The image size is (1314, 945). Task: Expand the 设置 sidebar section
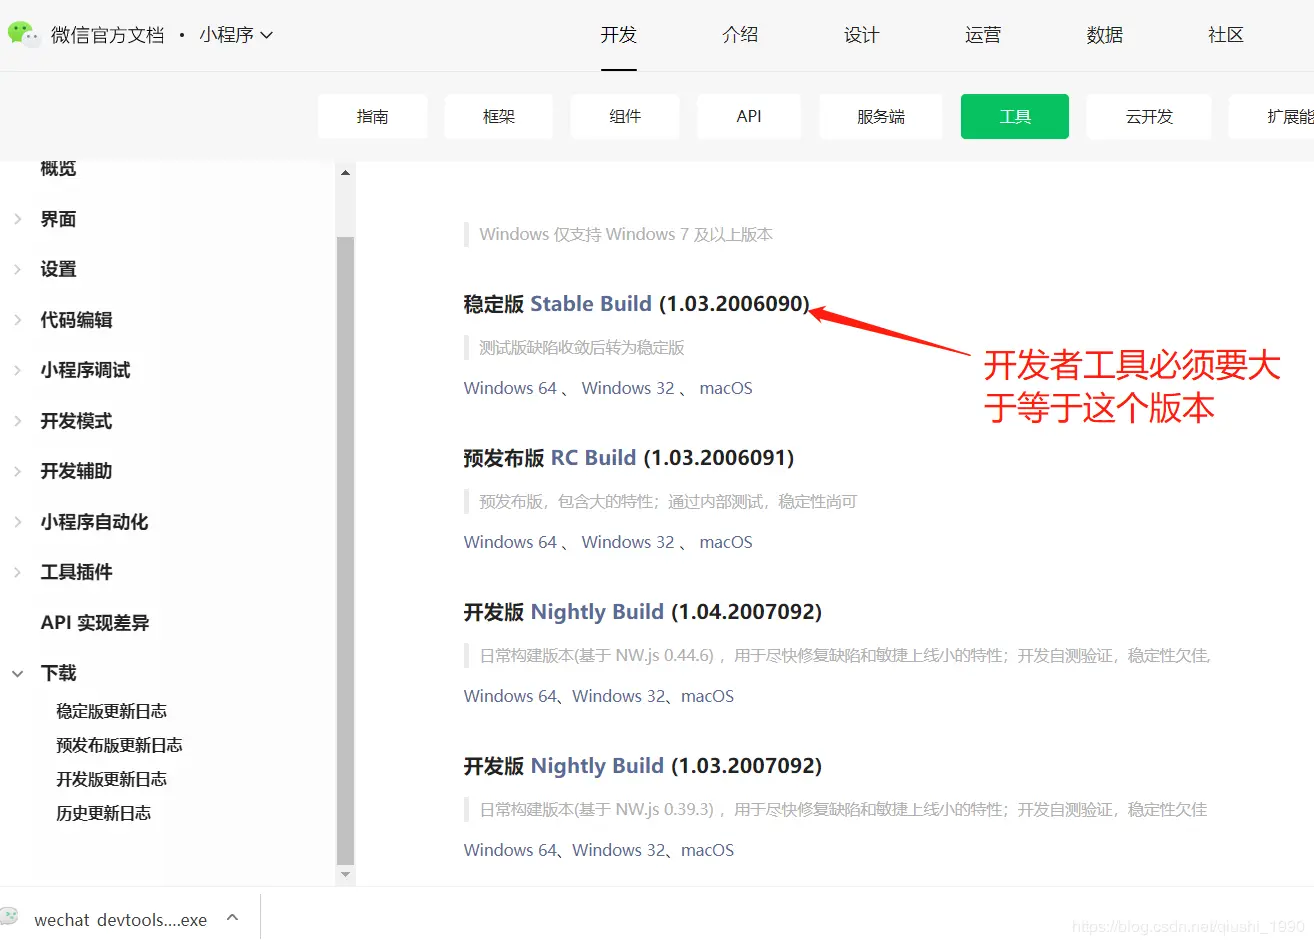pyautogui.click(x=17, y=269)
